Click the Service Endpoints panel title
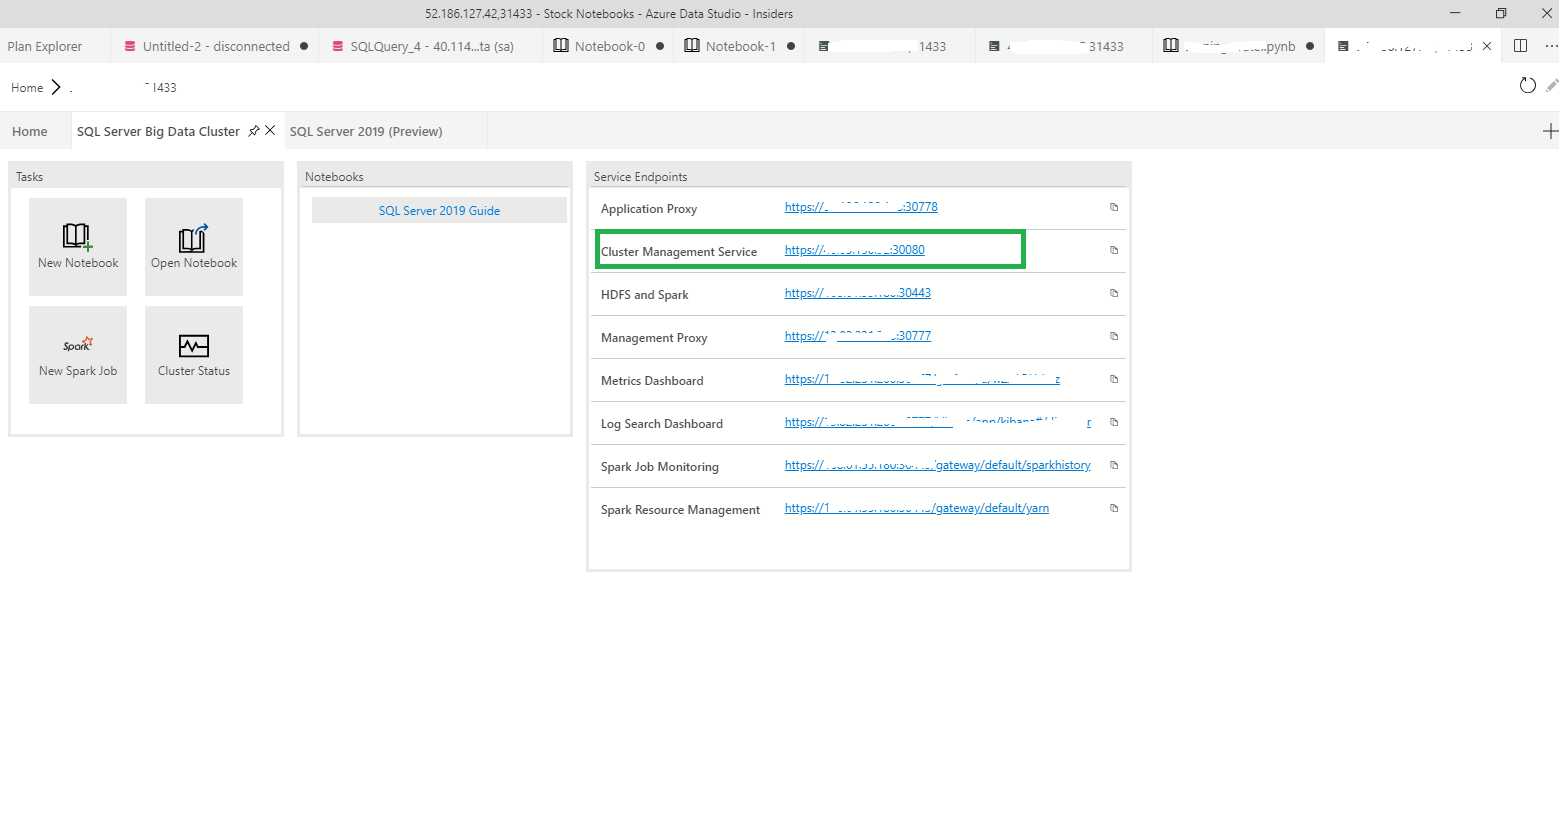Viewport: 1559px width, 827px height. (640, 177)
